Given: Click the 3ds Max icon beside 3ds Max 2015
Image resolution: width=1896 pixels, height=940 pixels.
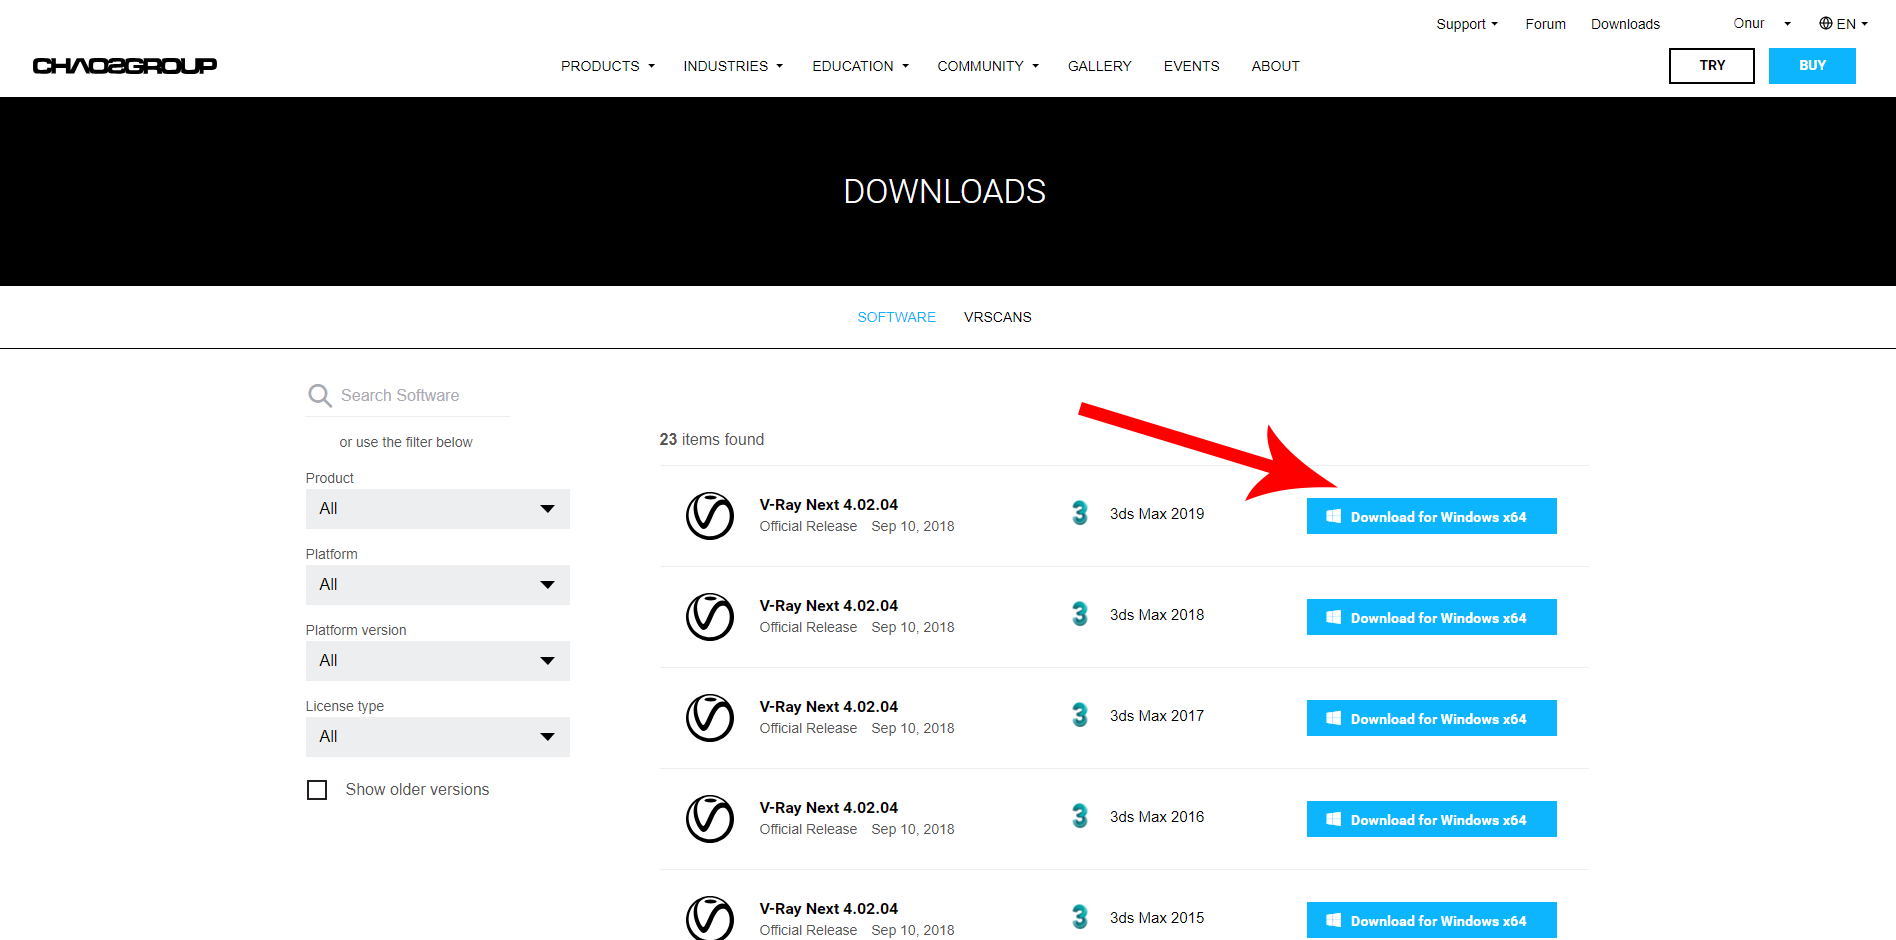Looking at the screenshot, I should coord(1080,917).
